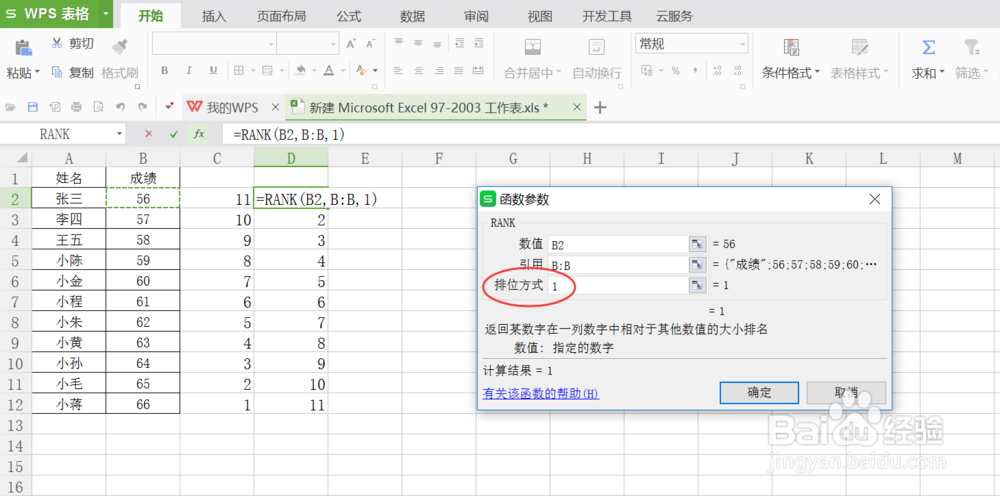
Task: Open 有关该函数的帮助 link
Action: (541, 394)
